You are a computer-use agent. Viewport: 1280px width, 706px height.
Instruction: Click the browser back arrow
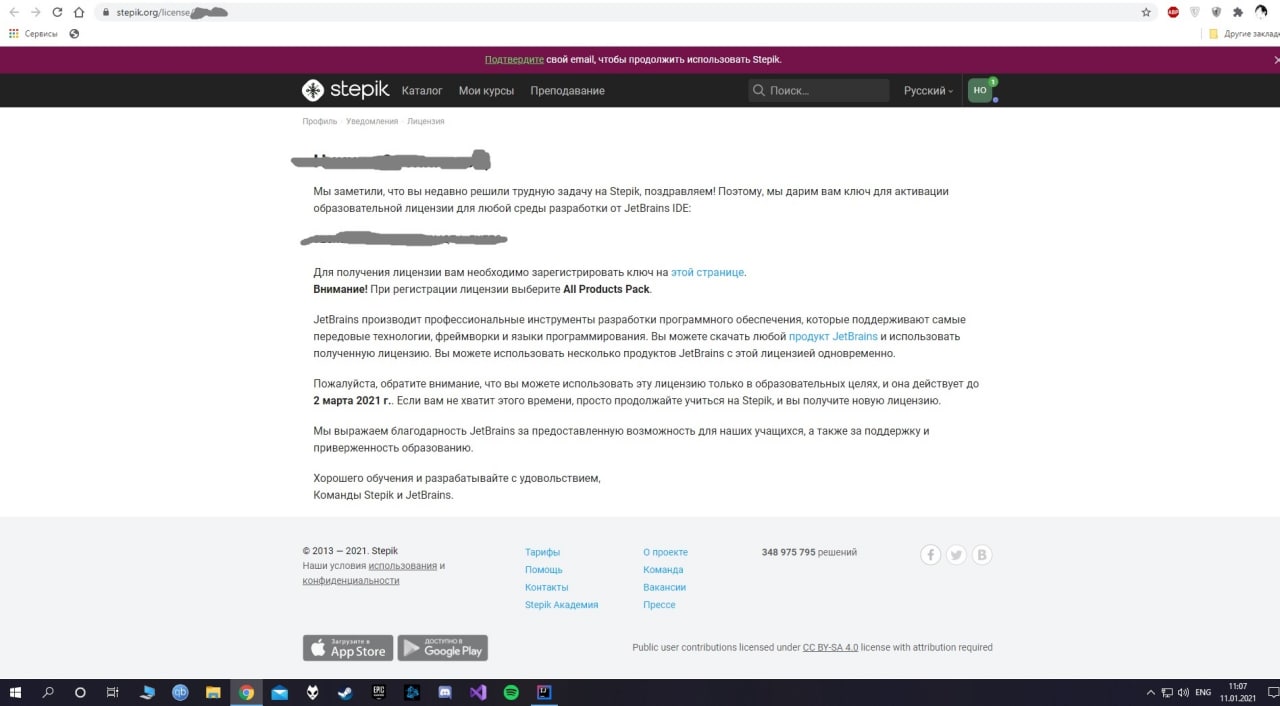pos(13,12)
